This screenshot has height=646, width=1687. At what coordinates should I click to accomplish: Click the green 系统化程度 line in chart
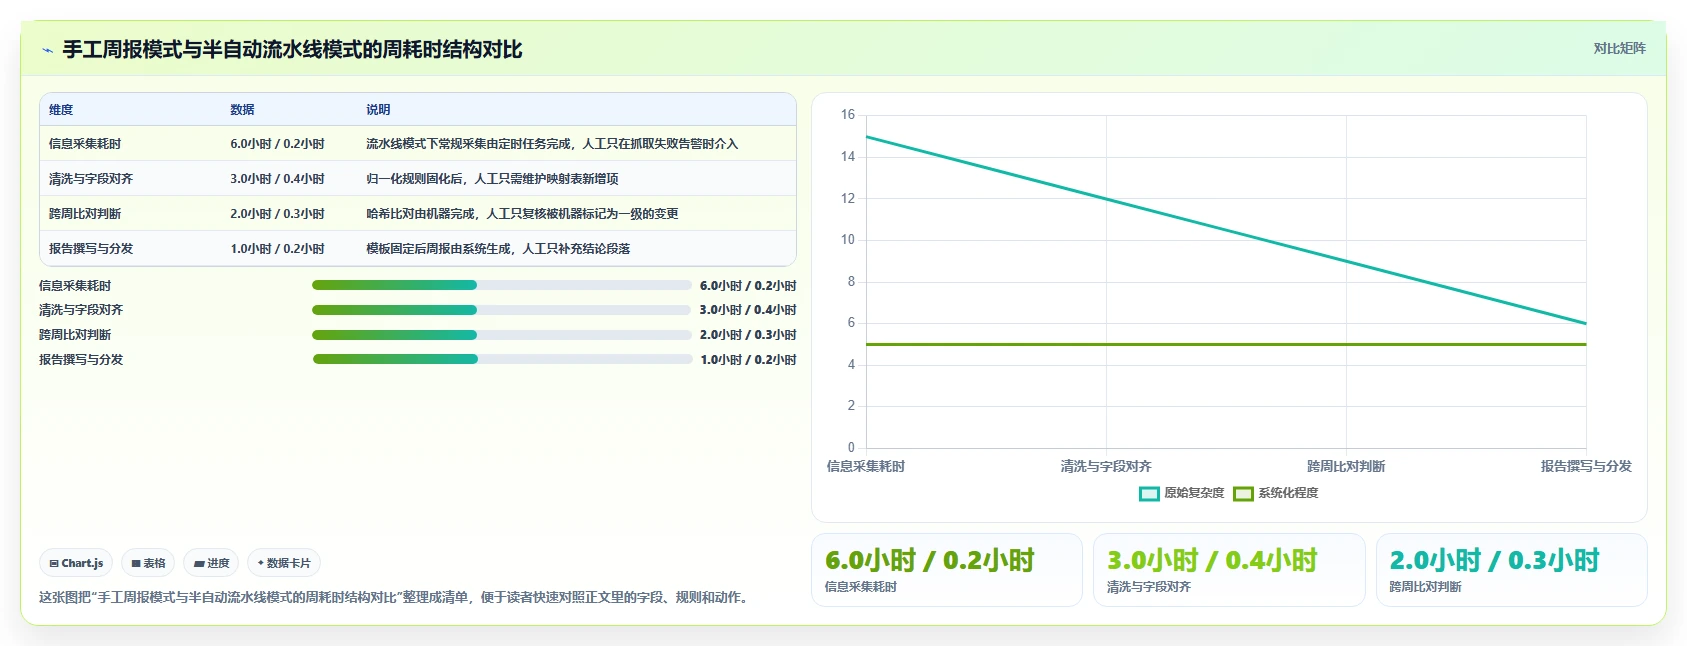(x=1226, y=344)
